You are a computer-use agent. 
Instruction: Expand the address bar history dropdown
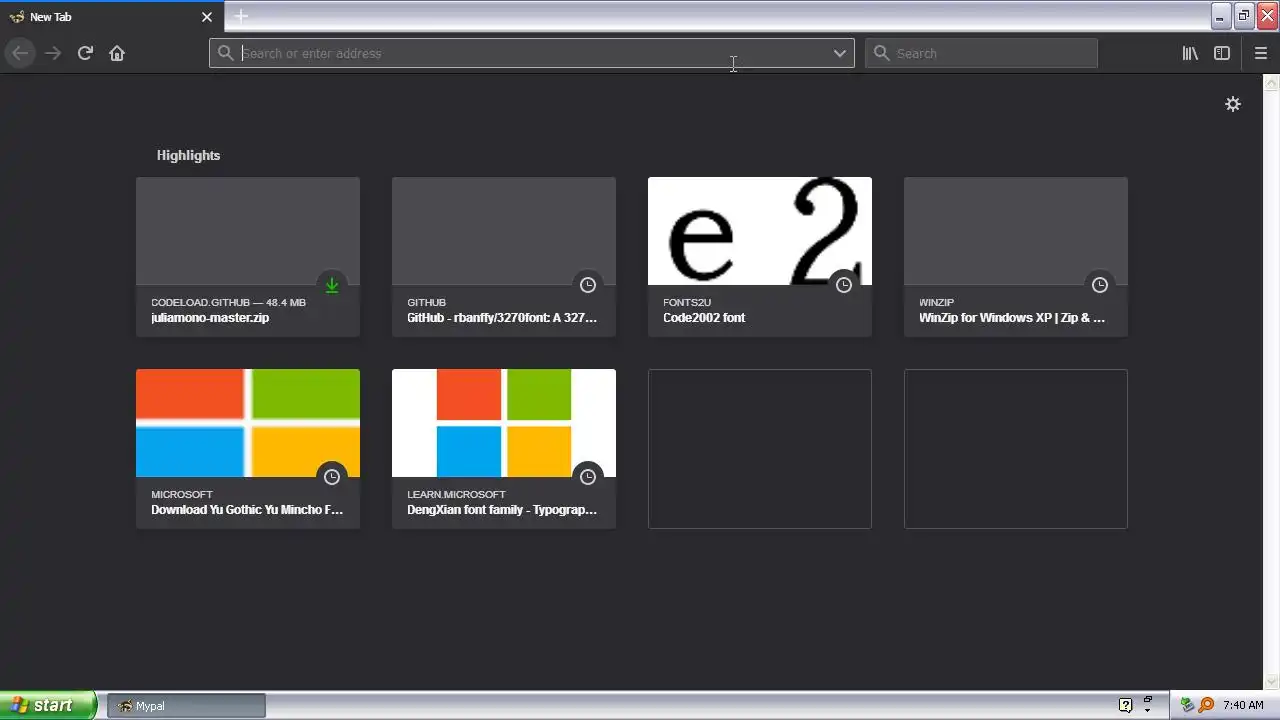(x=840, y=53)
